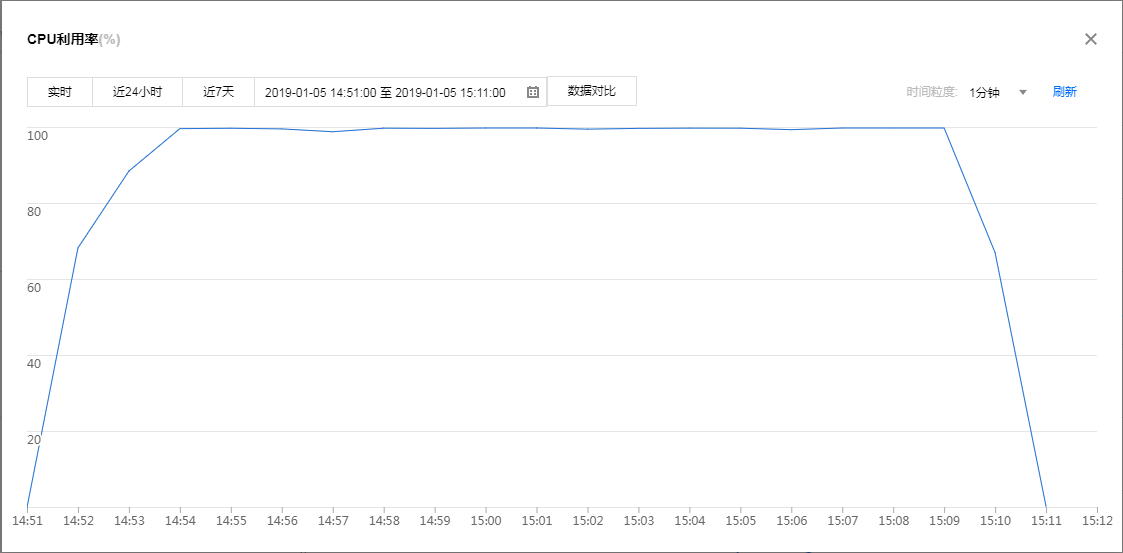The width and height of the screenshot is (1123, 553).
Task: Open the 时间粒度 1分钟 dropdown
Action: [x=985, y=92]
